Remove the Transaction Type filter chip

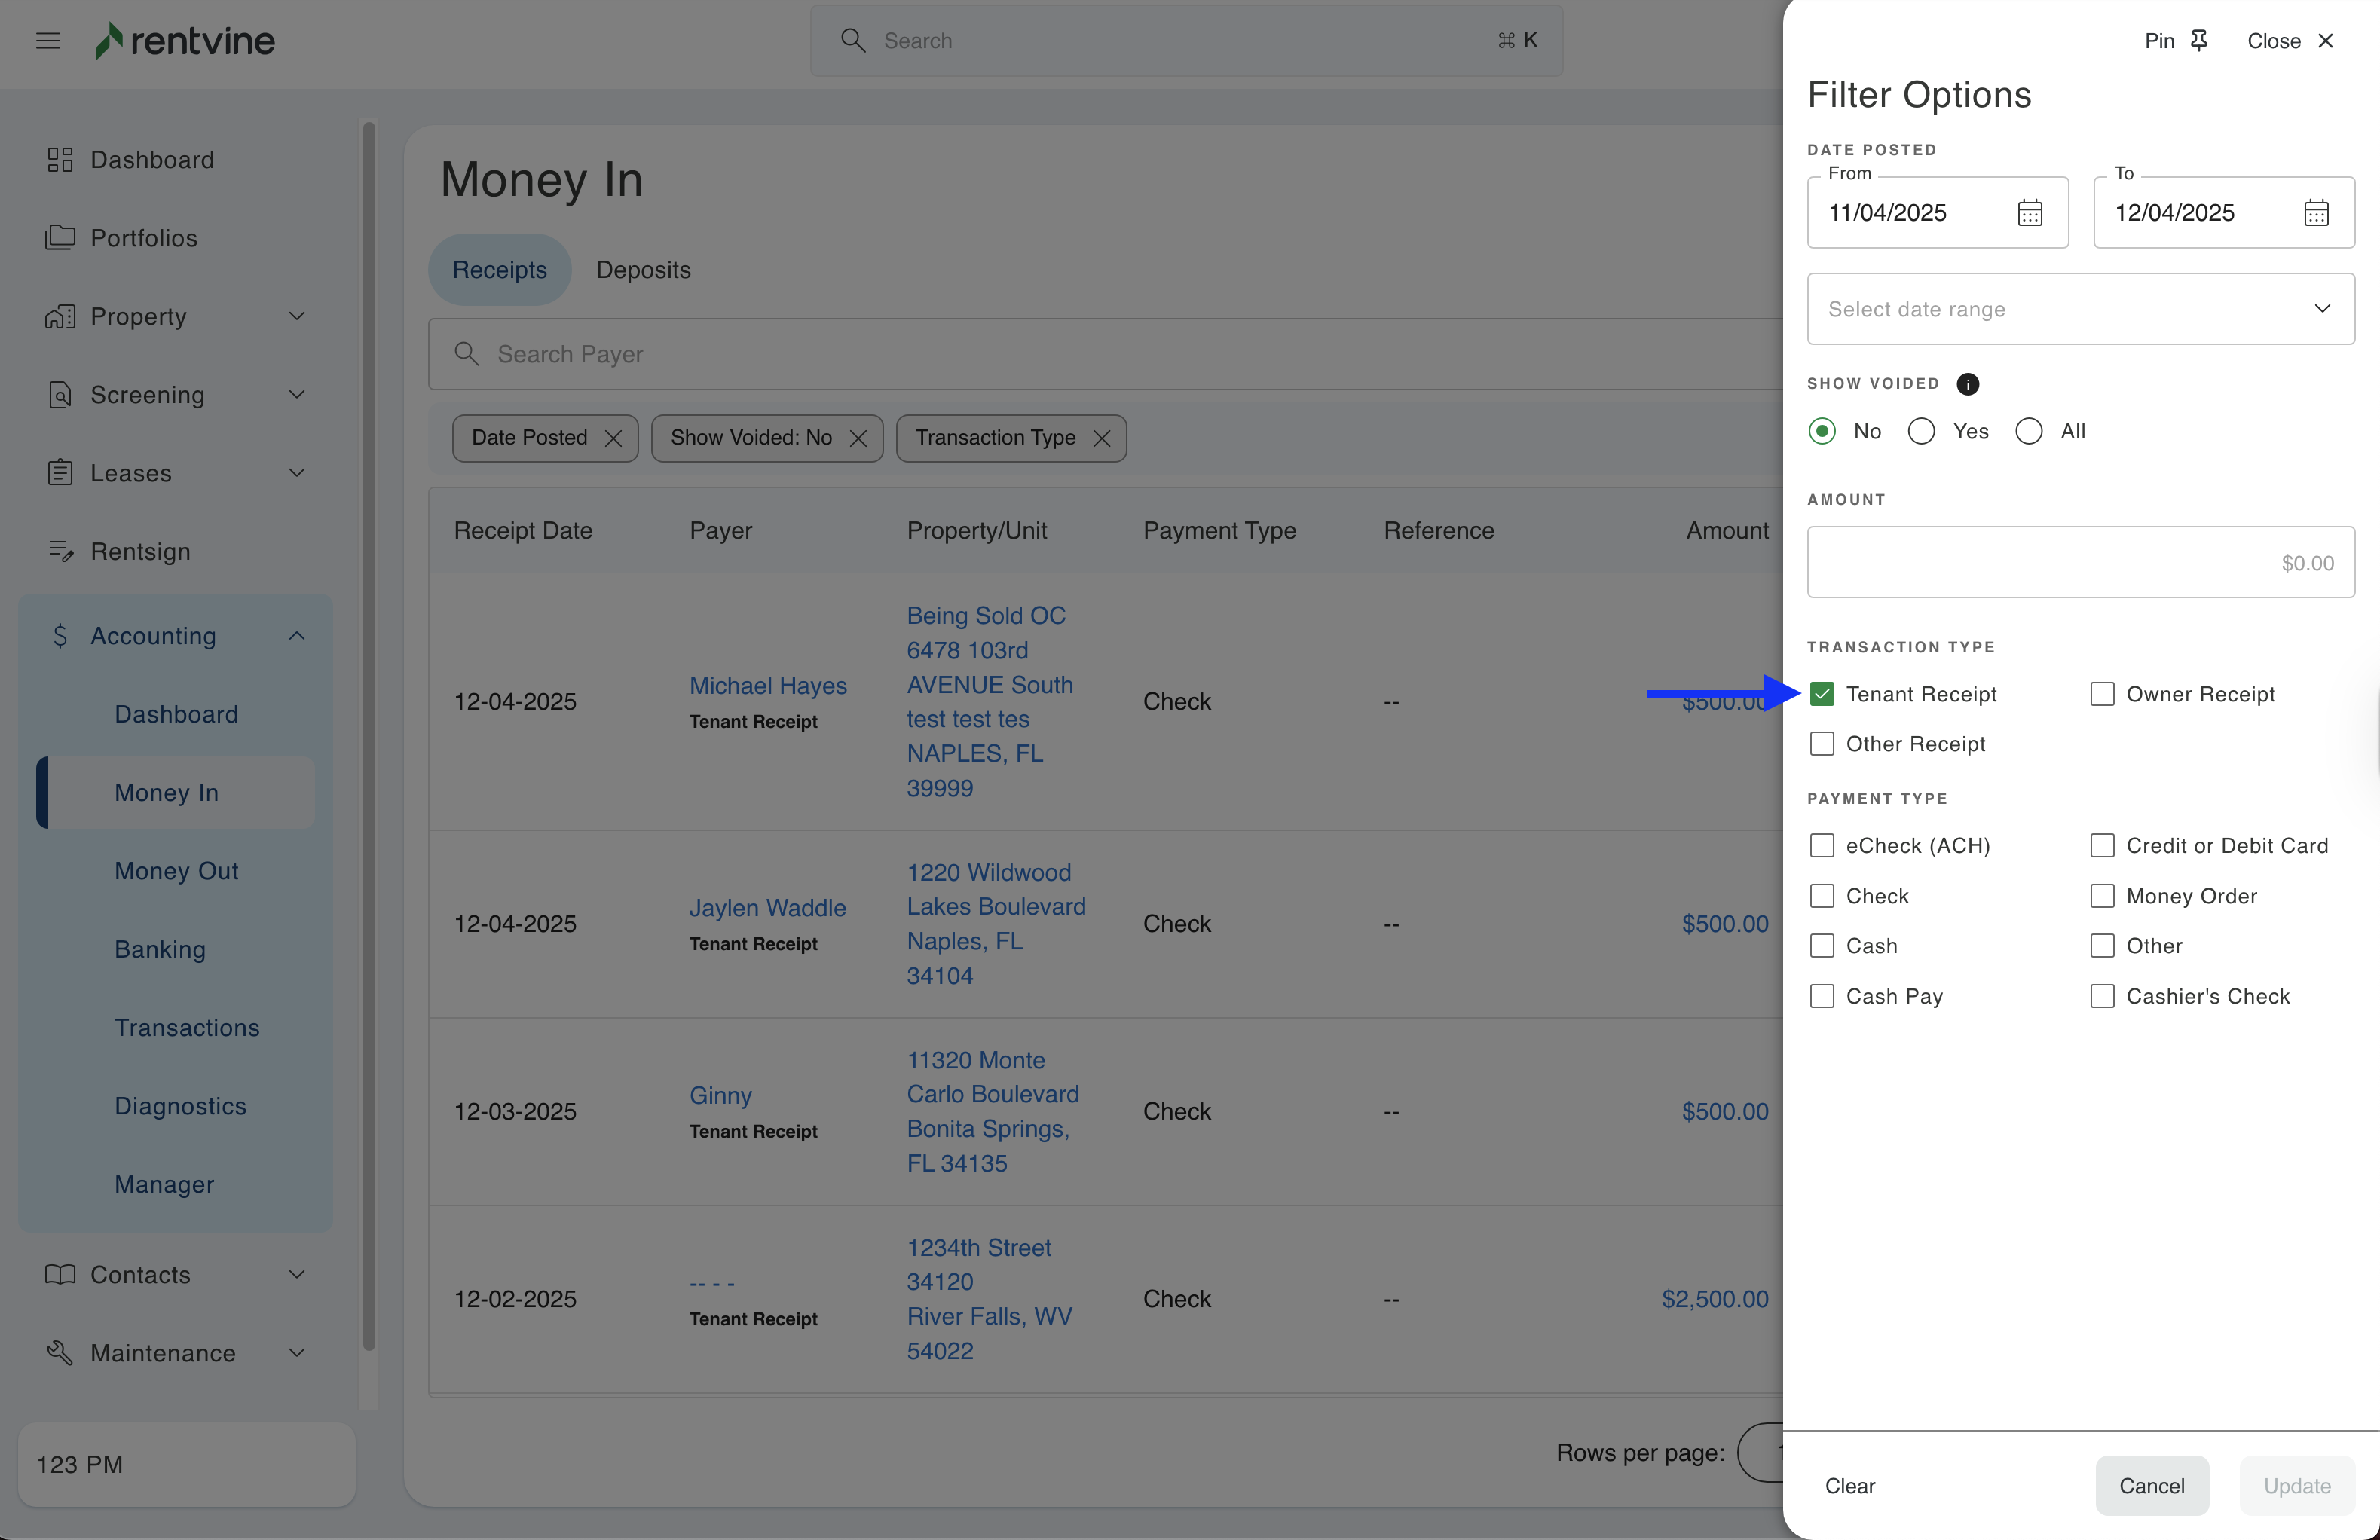1101,439
